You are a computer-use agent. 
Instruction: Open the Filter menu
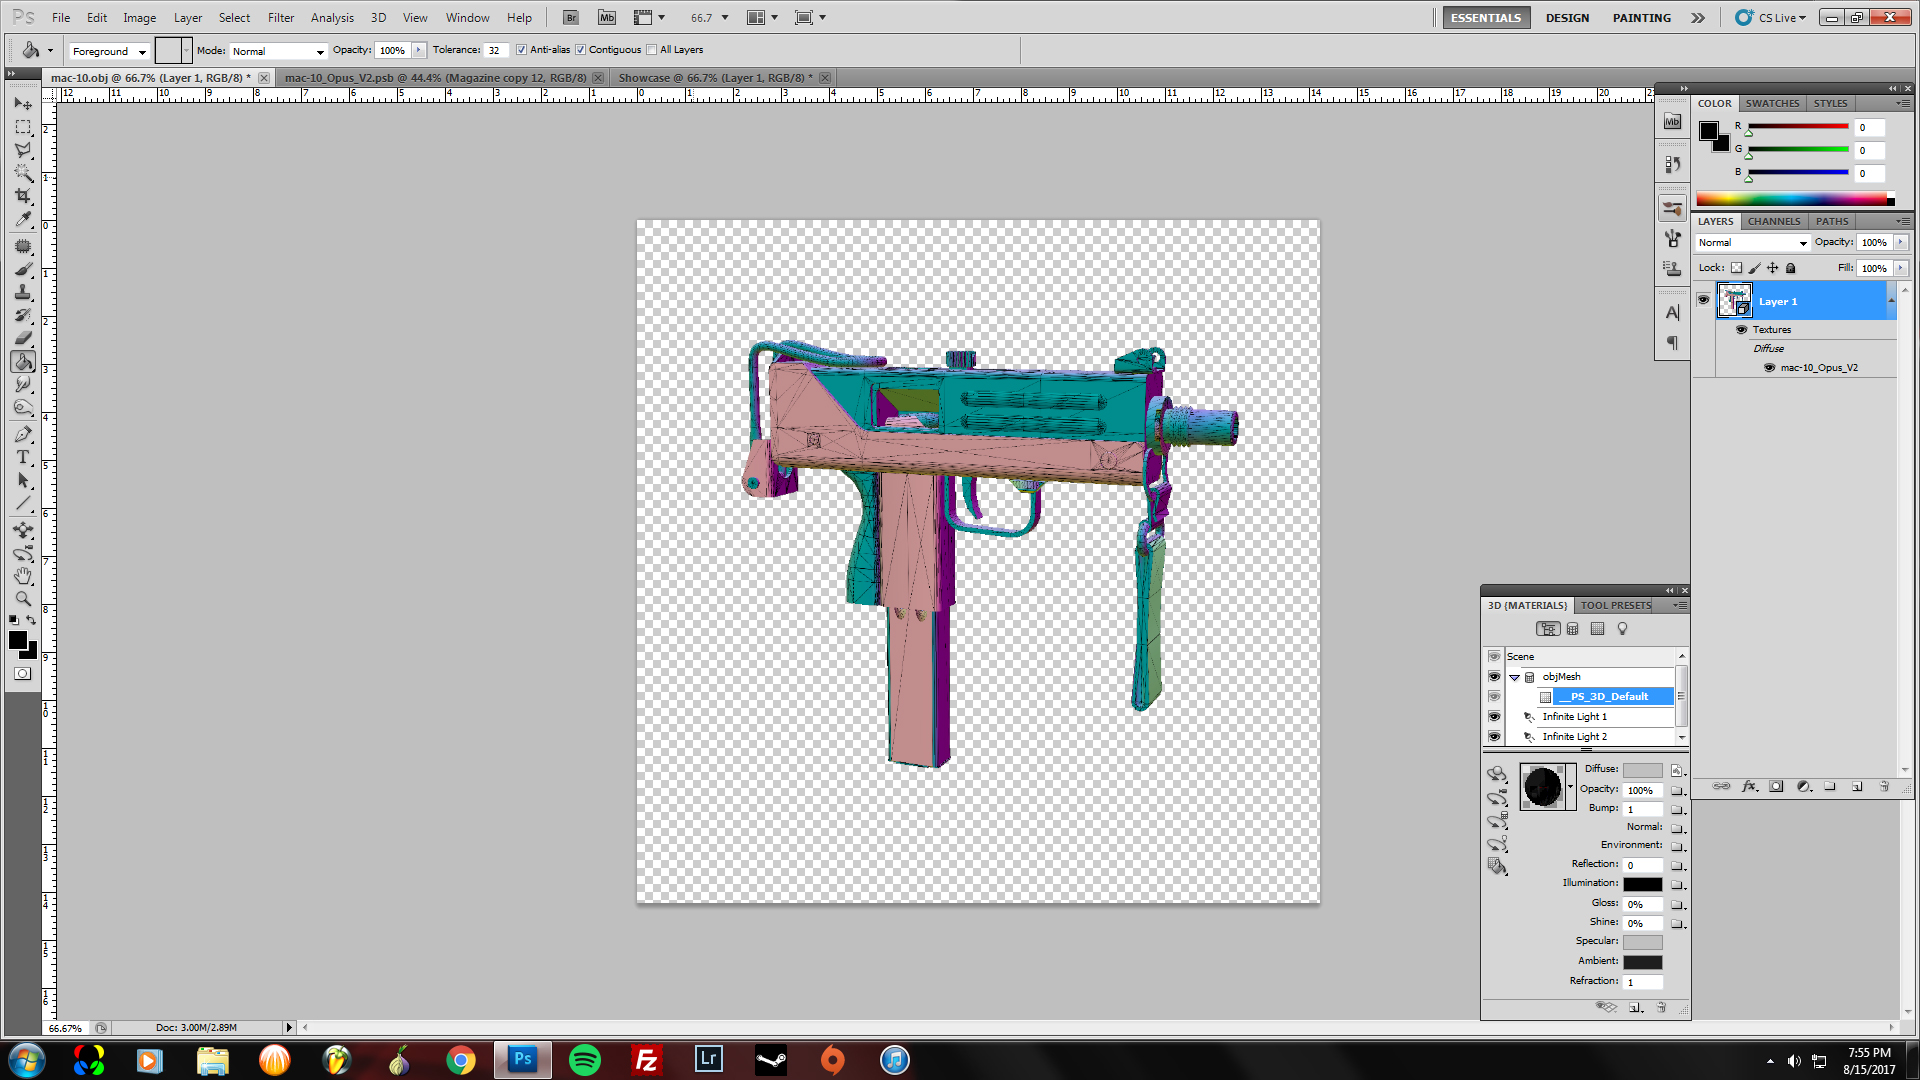(280, 17)
